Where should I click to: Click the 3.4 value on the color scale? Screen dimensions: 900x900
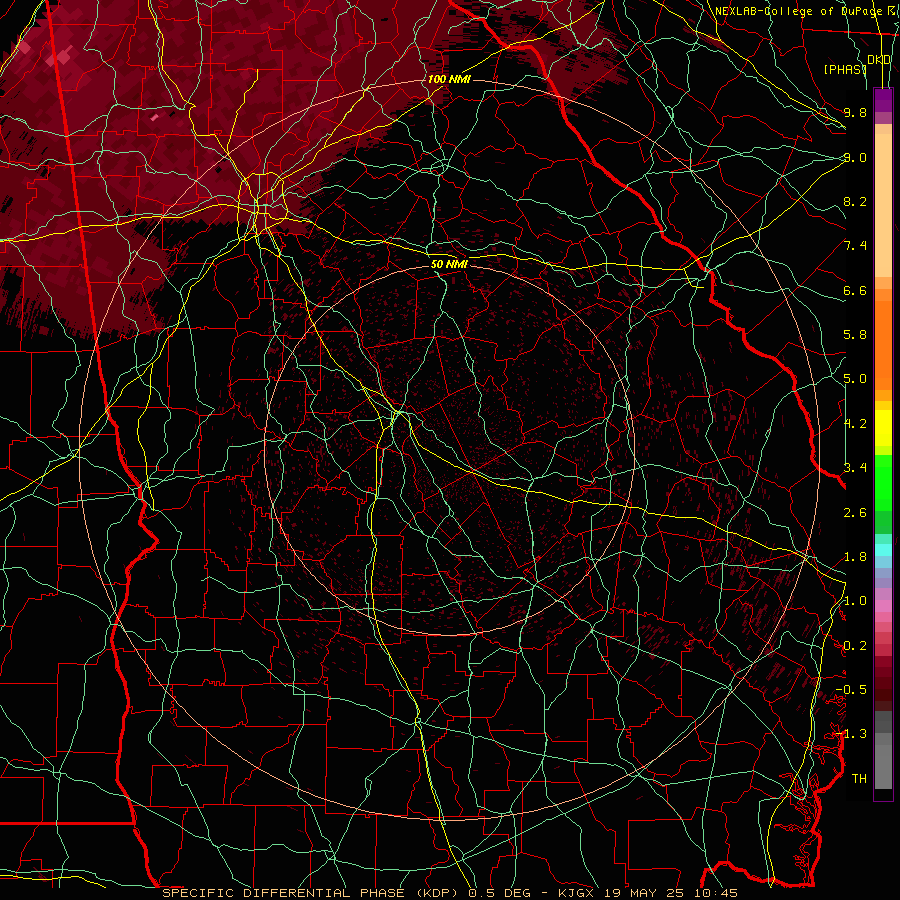click(855, 467)
